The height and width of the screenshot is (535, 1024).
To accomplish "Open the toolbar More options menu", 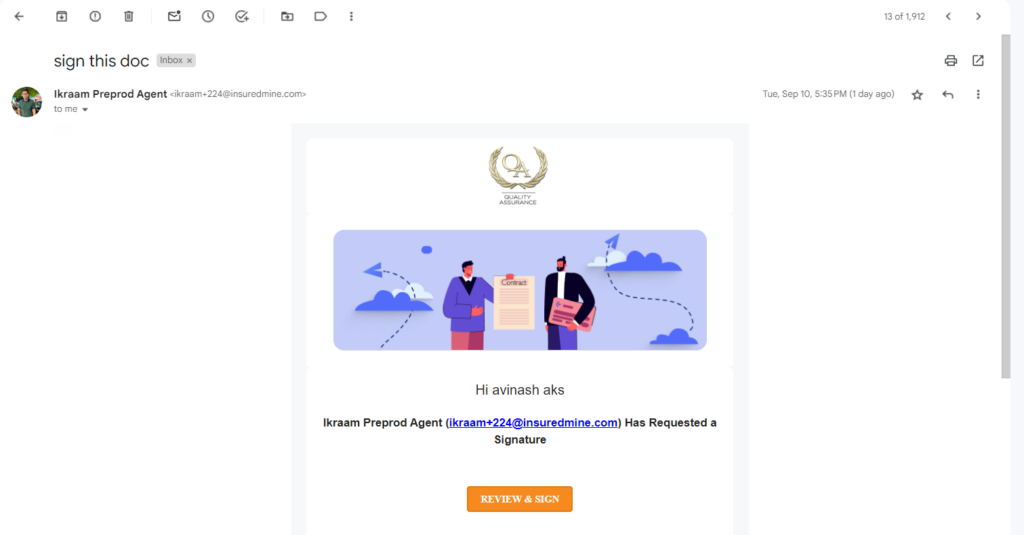I will [351, 16].
